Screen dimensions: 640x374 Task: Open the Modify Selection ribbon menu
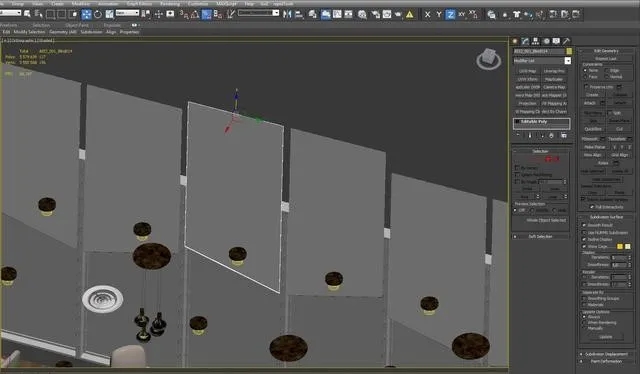click(29, 32)
